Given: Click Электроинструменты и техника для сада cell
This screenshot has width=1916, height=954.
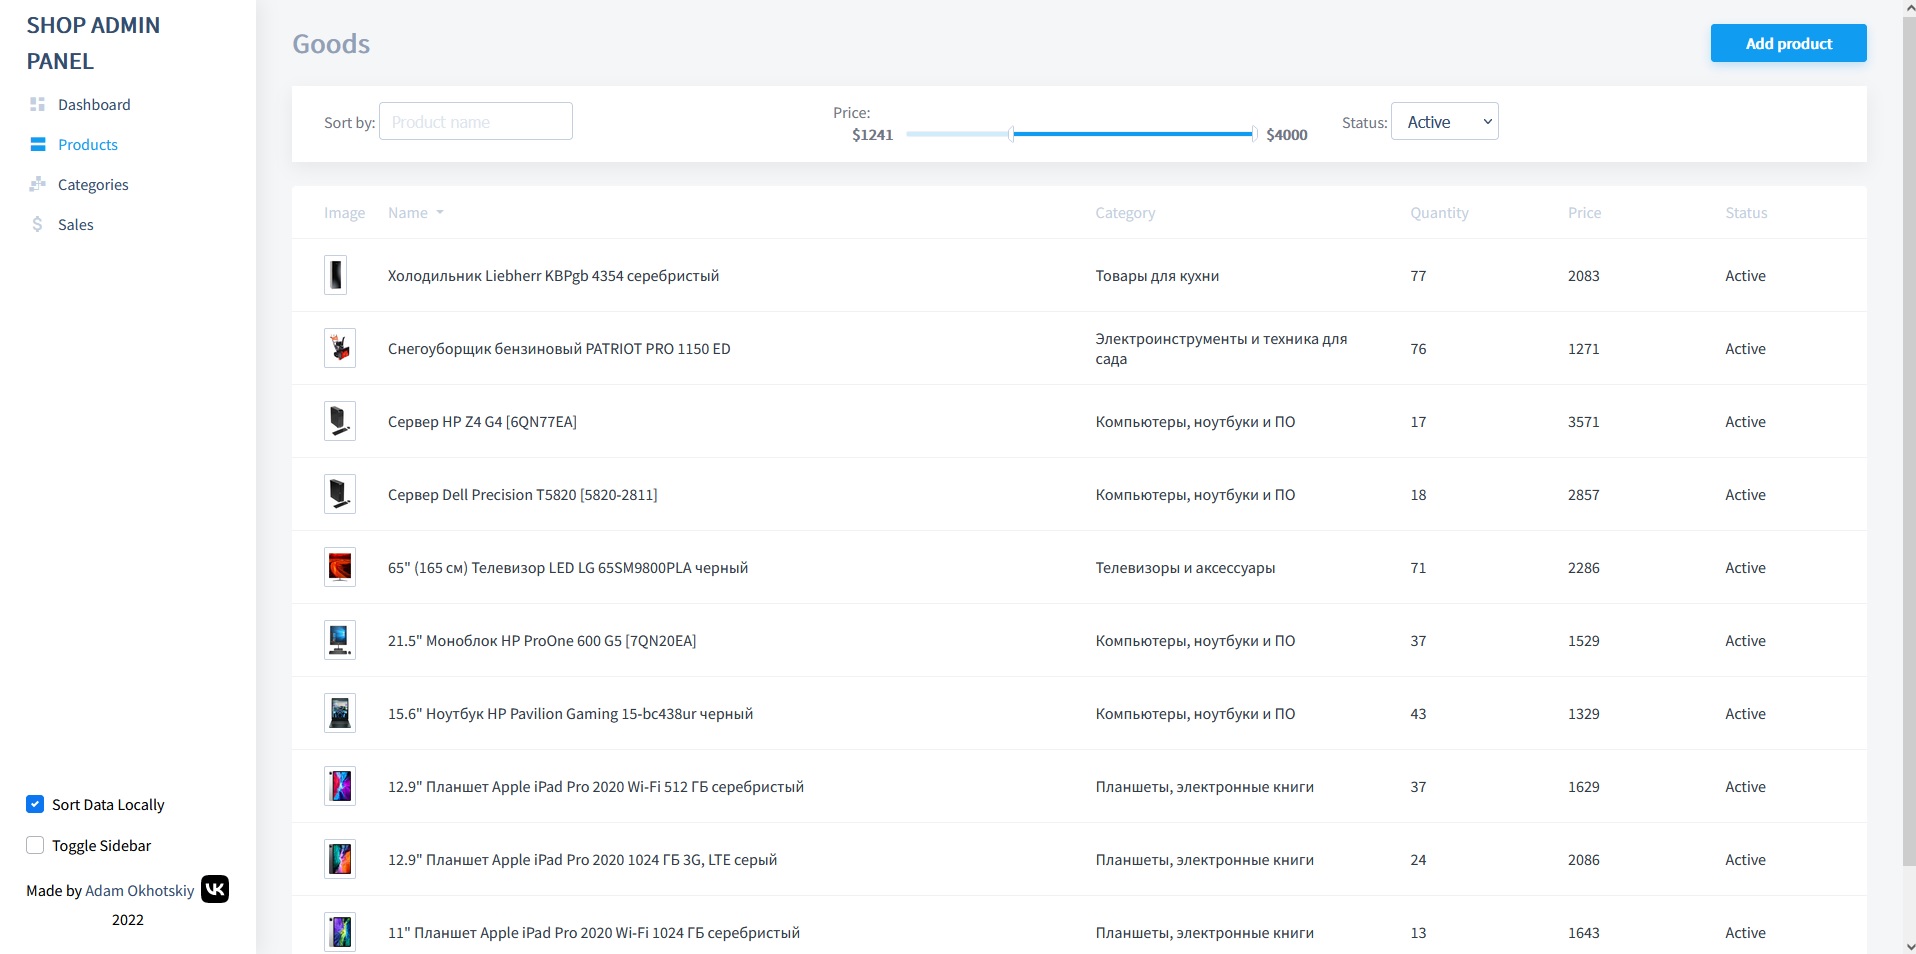Looking at the screenshot, I should click(x=1221, y=349).
